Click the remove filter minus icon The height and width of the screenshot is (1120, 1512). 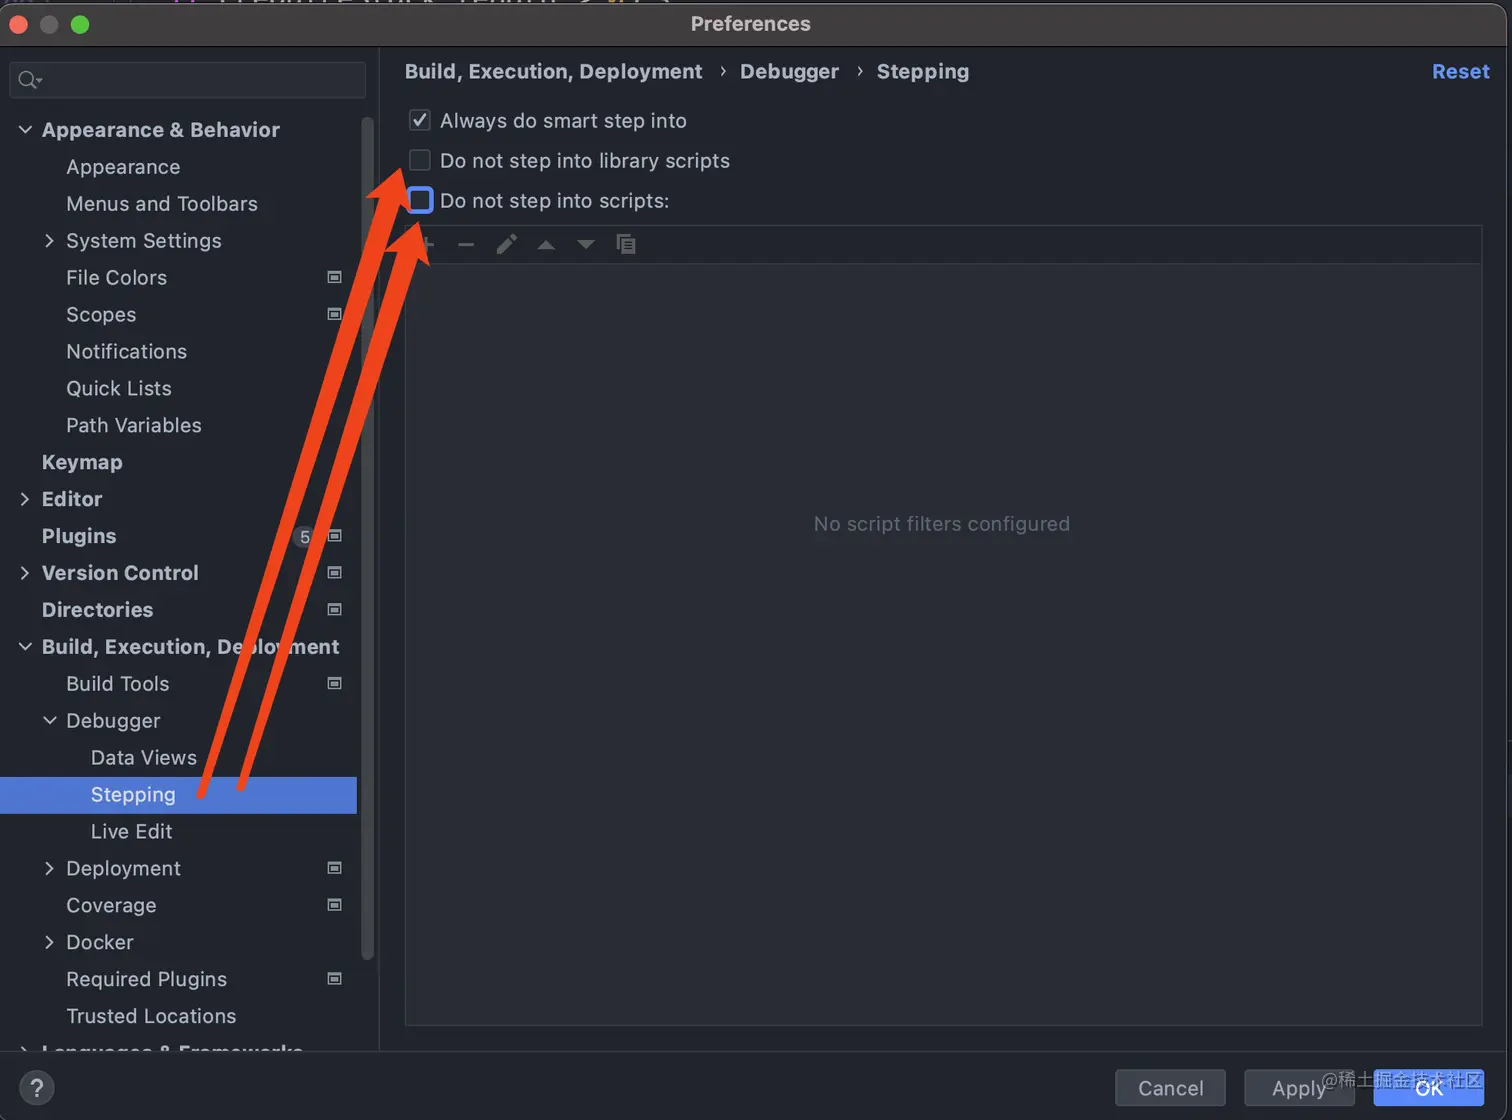click(x=466, y=244)
